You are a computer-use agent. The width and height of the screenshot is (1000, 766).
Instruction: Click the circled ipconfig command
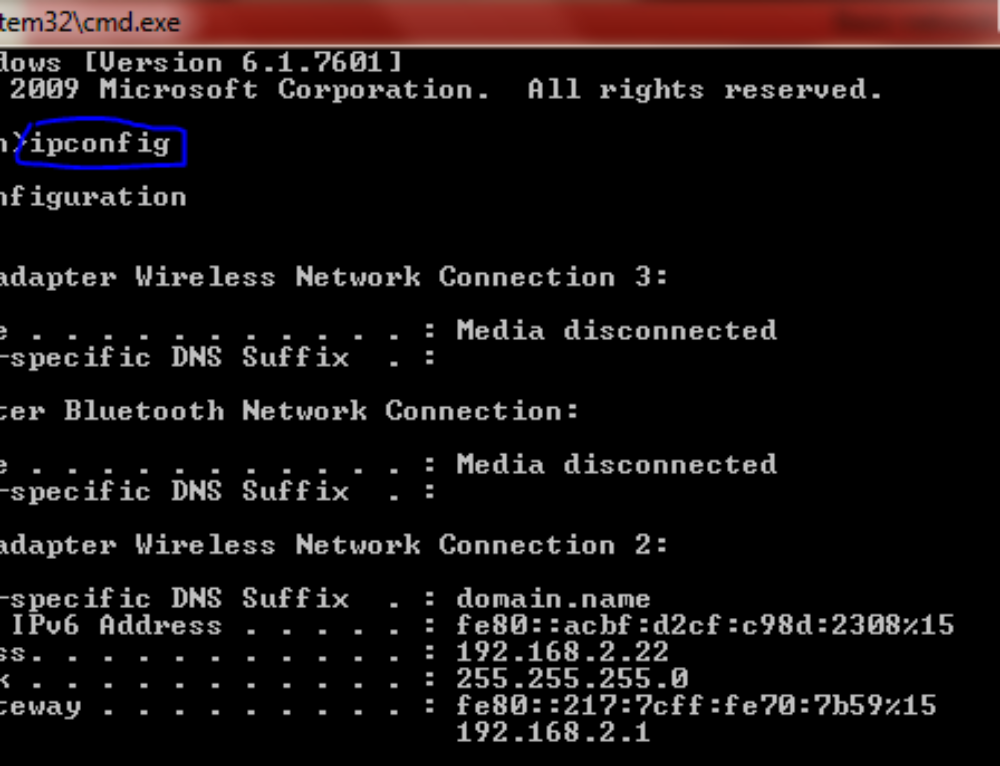point(100,144)
